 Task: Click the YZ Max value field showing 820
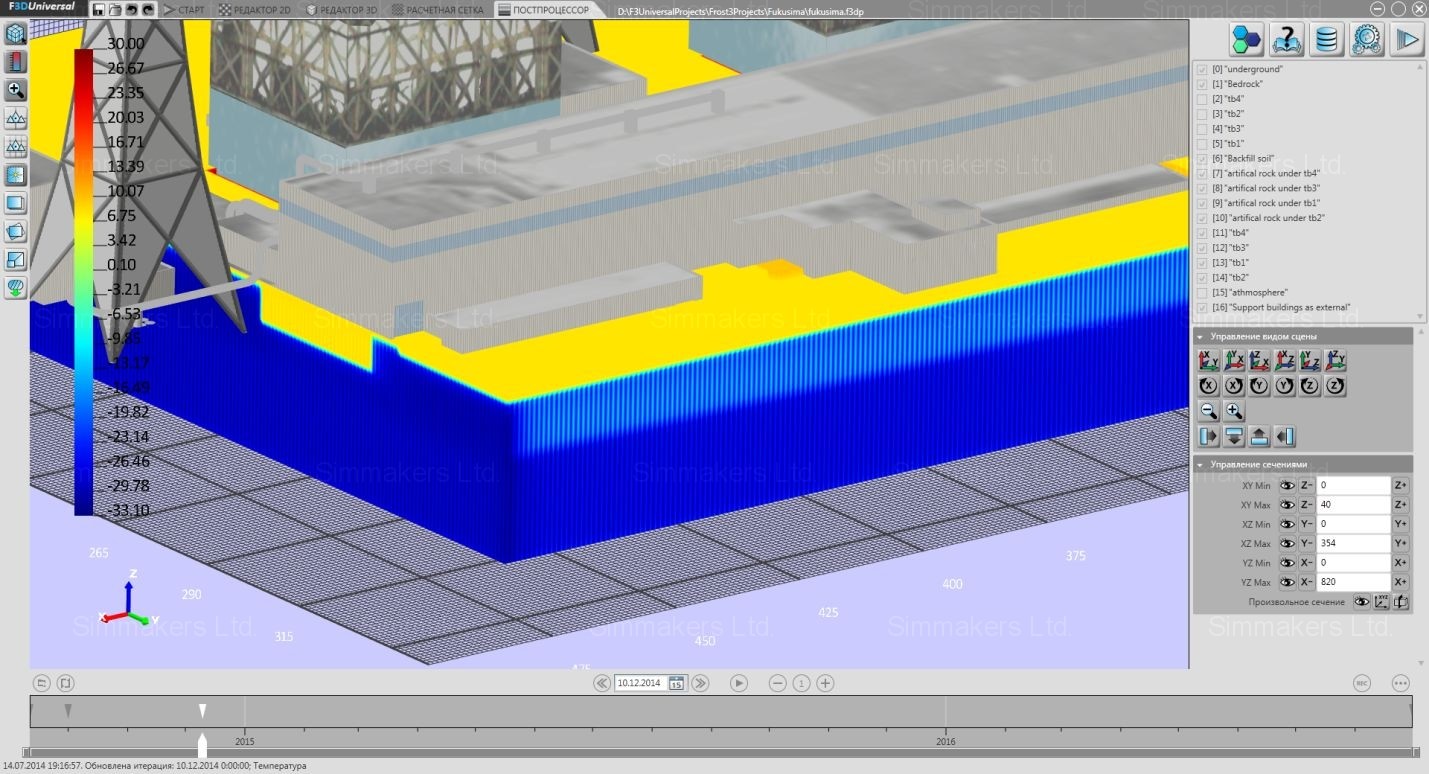pos(1354,582)
